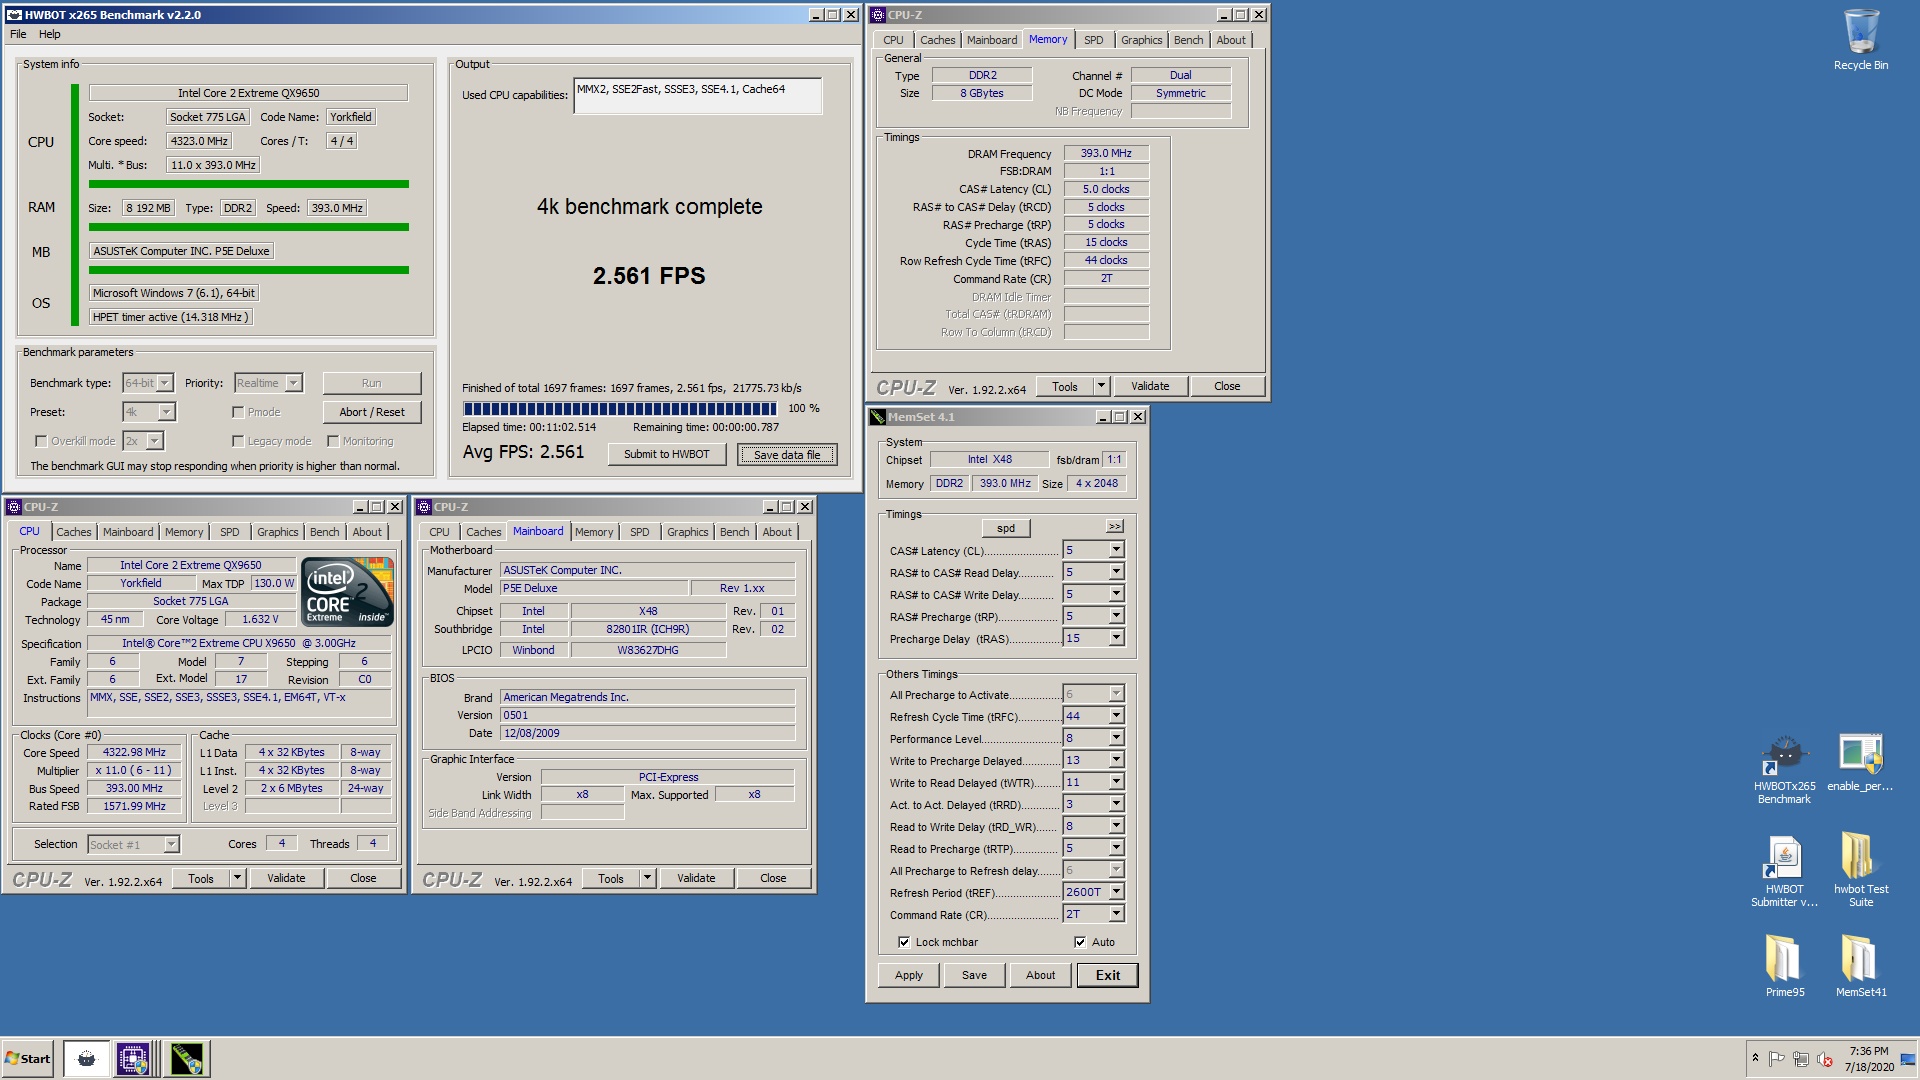Screen dimensions: 1920x1080
Task: Open the Recycle Bin desktop icon
Action: (1860, 40)
